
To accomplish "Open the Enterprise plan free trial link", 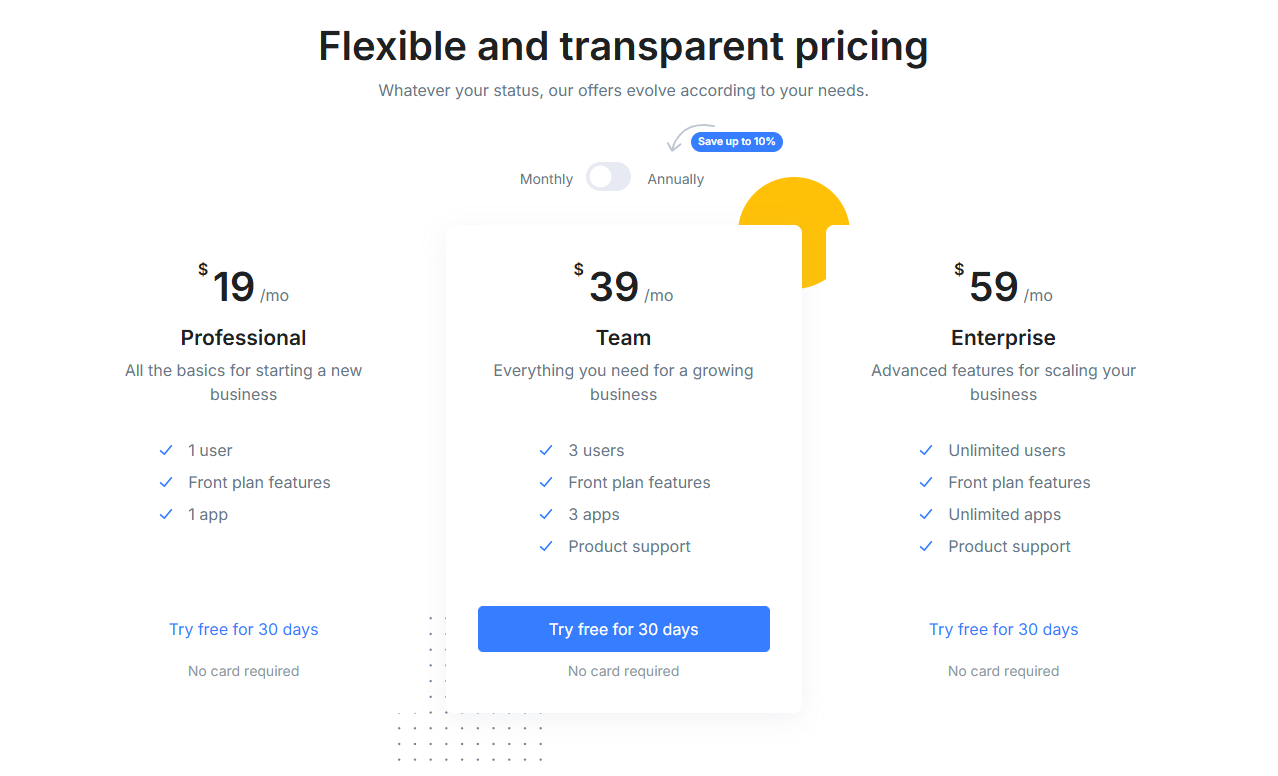I will tap(1003, 629).
